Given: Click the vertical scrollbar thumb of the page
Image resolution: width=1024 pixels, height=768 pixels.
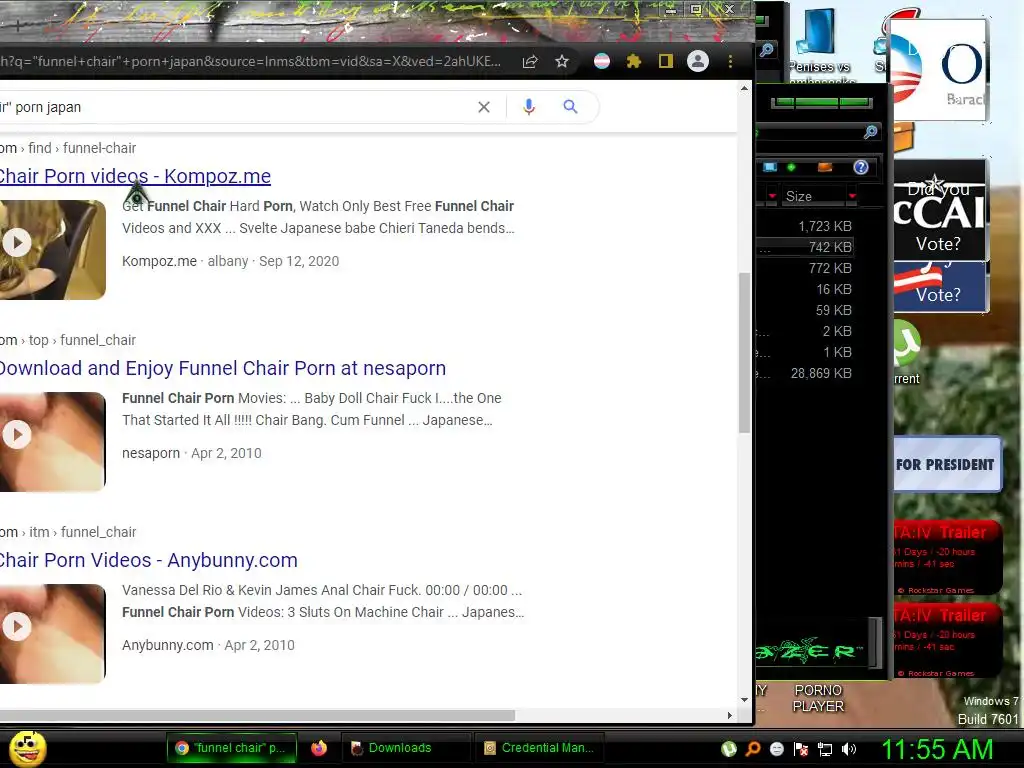Looking at the screenshot, I should tap(744, 353).
